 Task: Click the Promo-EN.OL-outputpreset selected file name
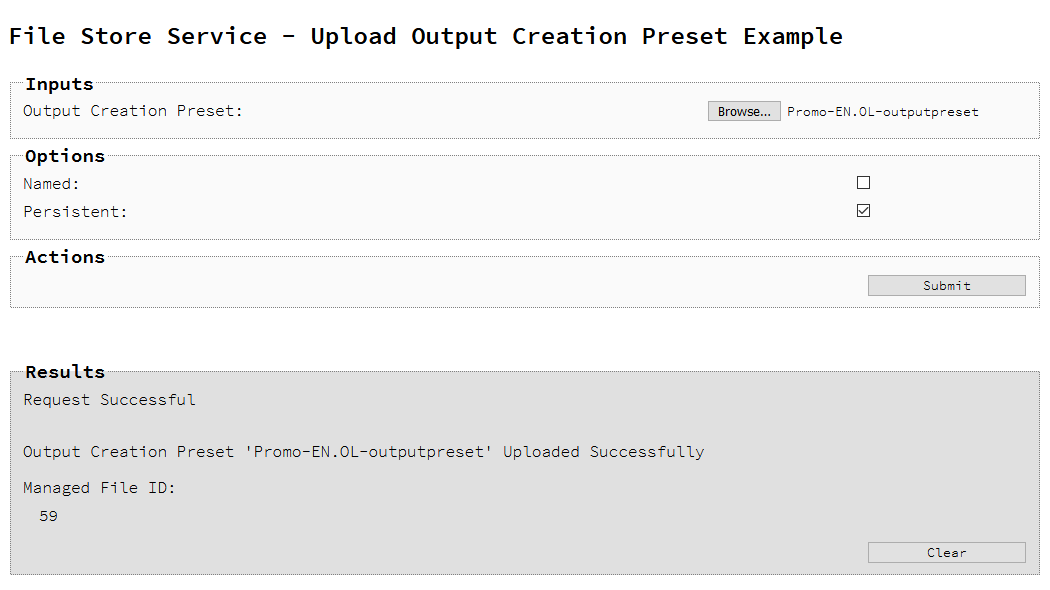tap(883, 112)
